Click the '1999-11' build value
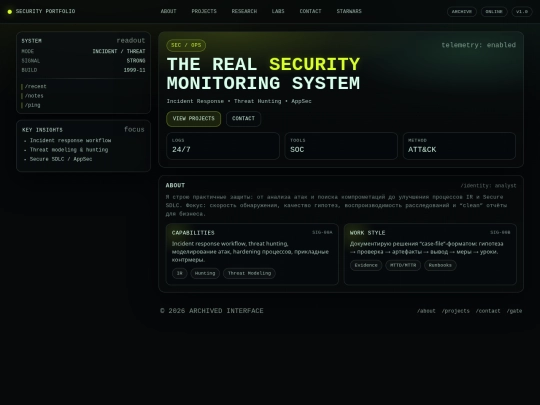Screen dimensions: 540x405 pyautogui.click(x=134, y=70)
